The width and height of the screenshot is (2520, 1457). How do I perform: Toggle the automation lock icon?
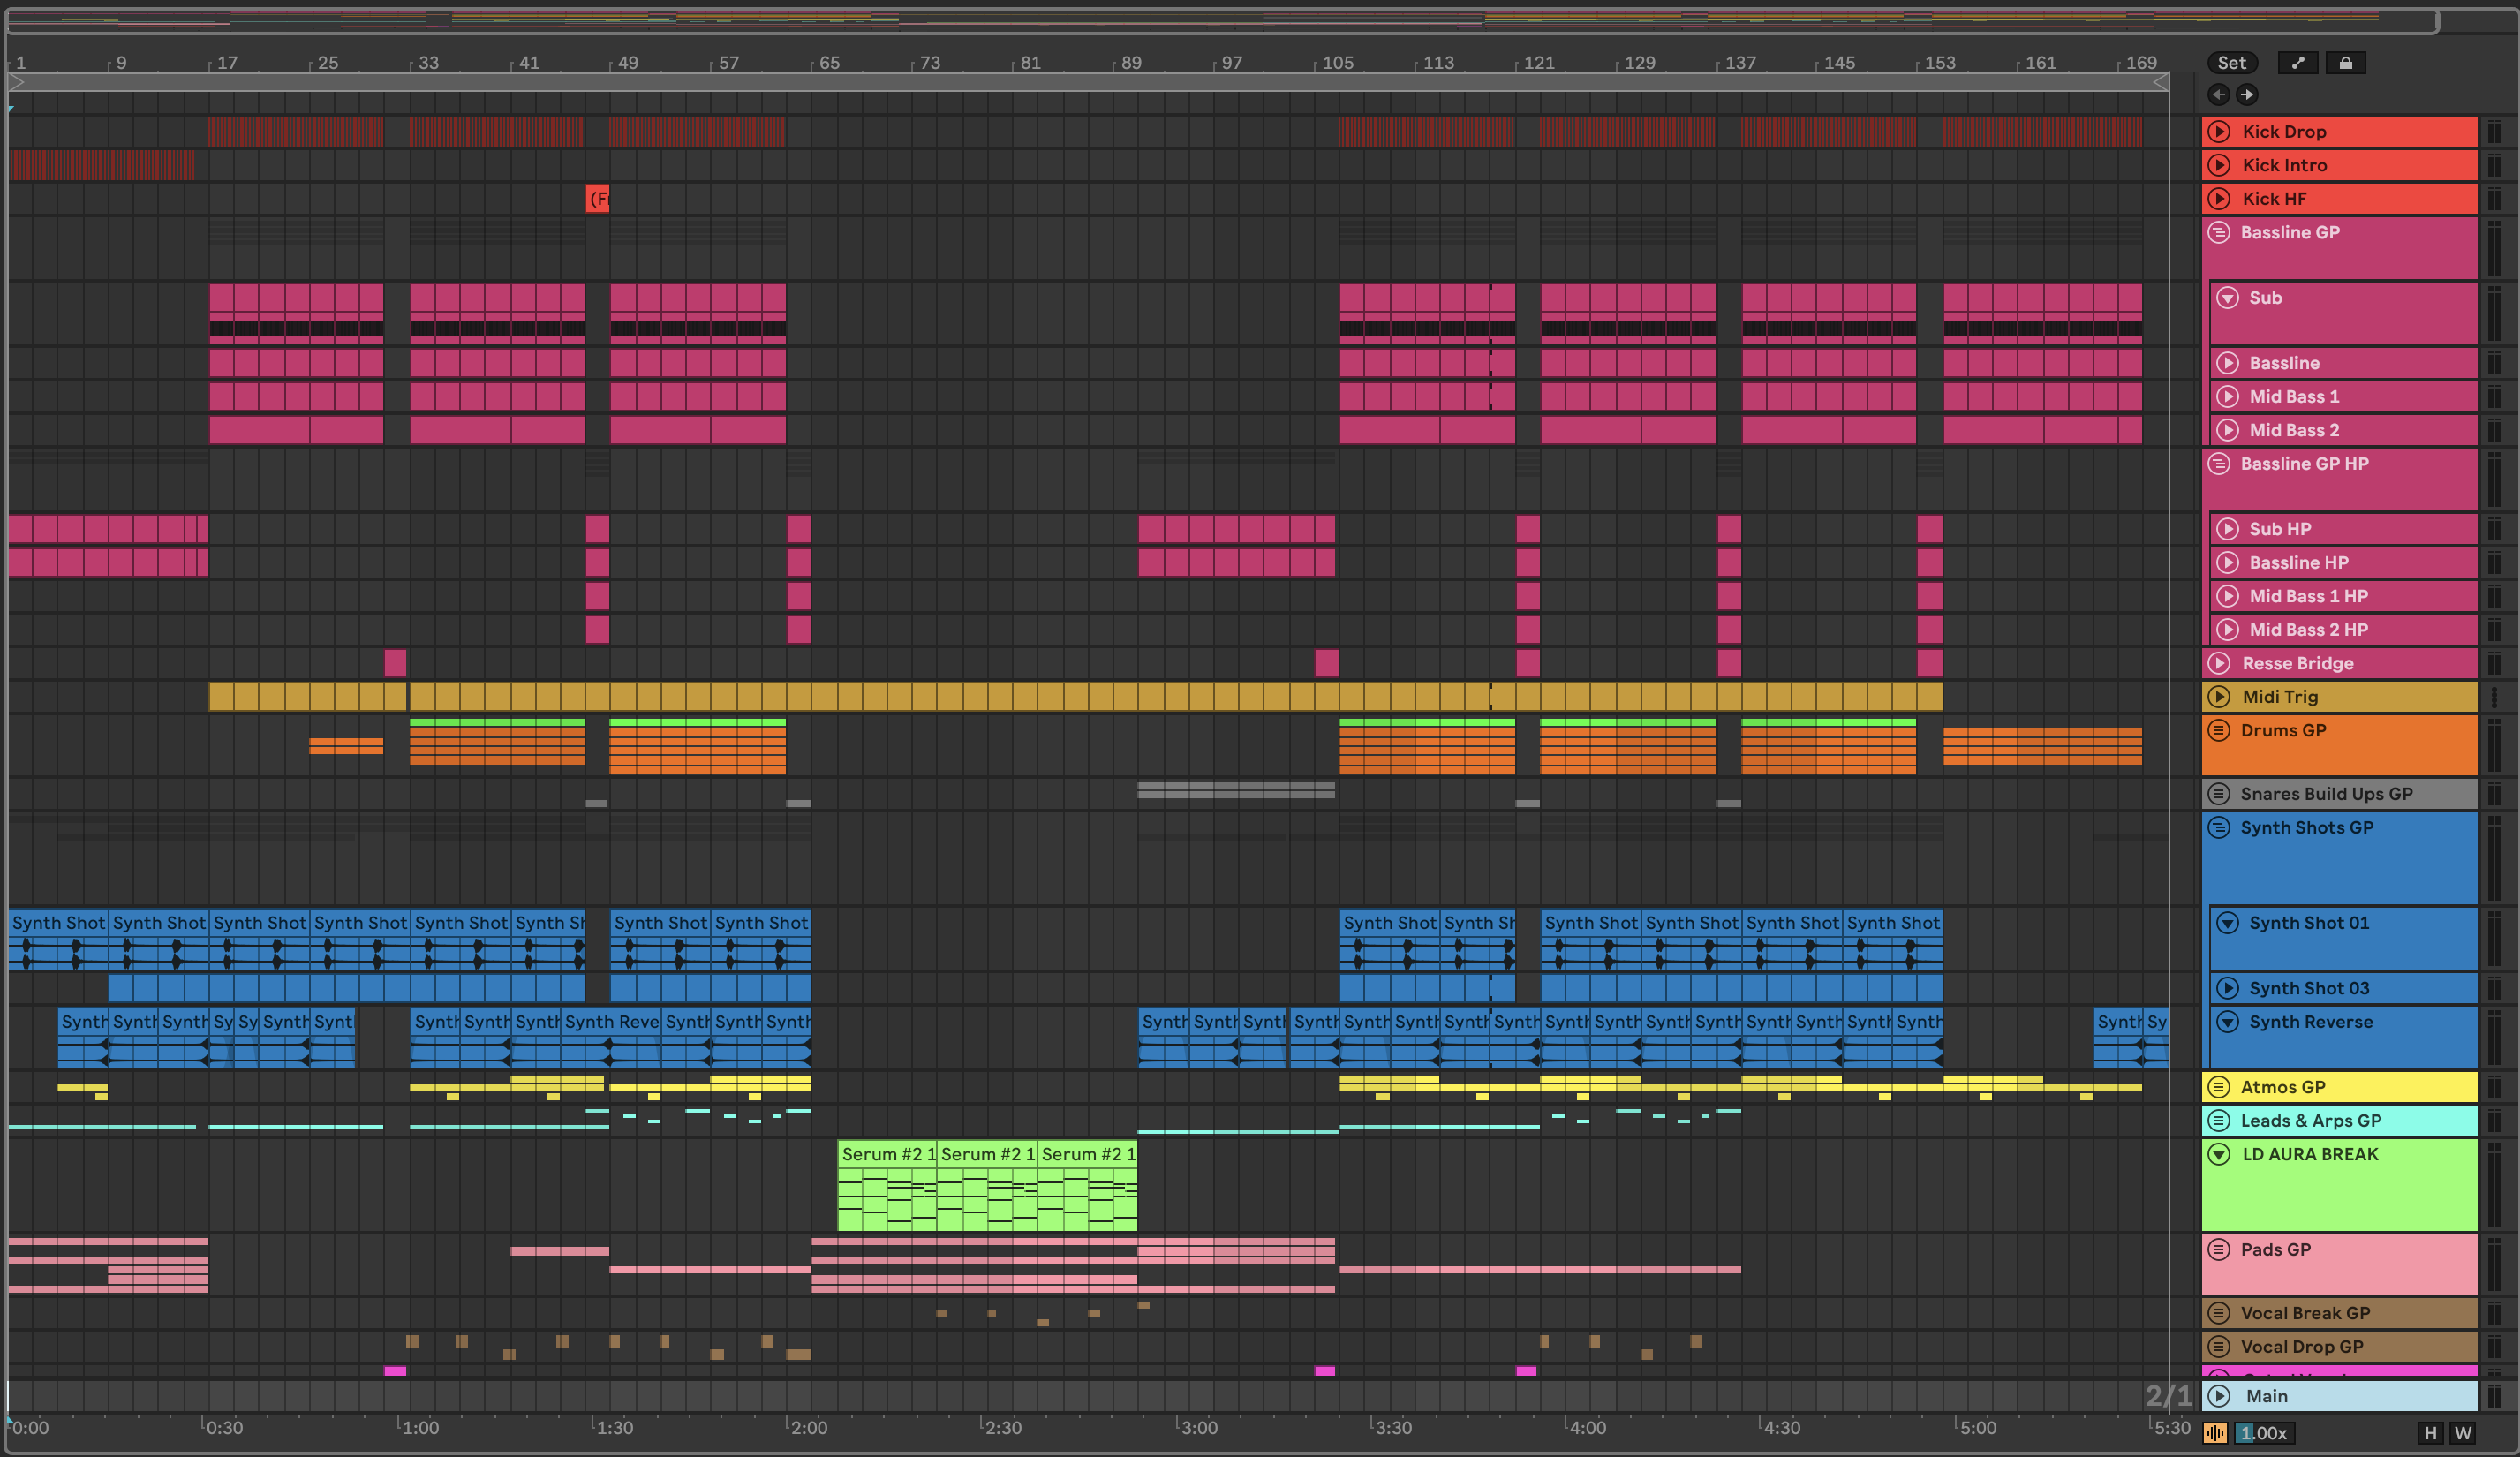(x=2345, y=63)
